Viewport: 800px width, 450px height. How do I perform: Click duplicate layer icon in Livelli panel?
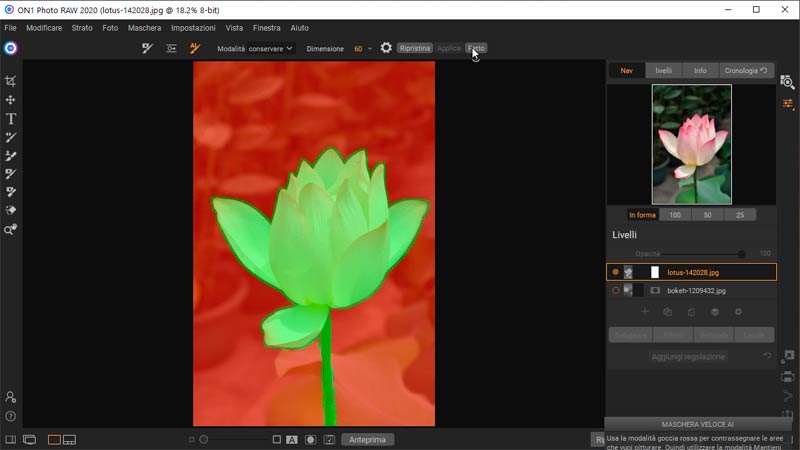pyautogui.click(x=667, y=312)
